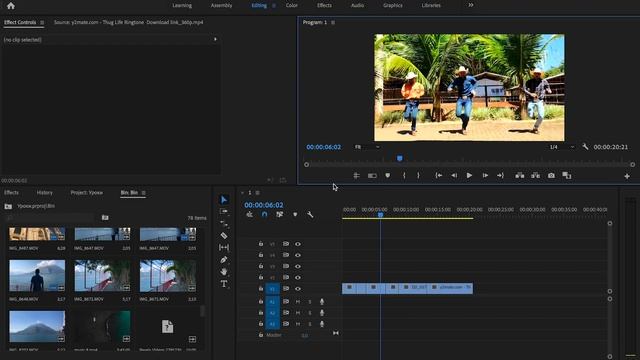Hide video track V2 with eye icon
640x360 pixels.
[x=298, y=278]
